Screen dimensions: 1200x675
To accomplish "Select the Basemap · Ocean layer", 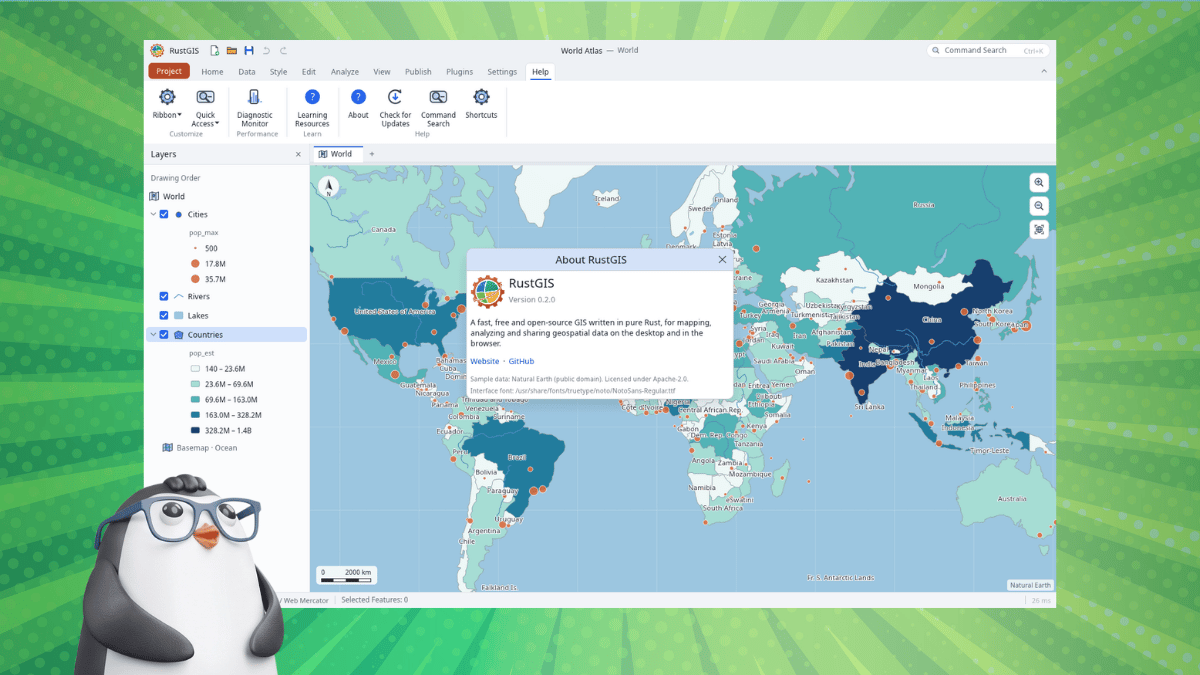I will click(199, 448).
